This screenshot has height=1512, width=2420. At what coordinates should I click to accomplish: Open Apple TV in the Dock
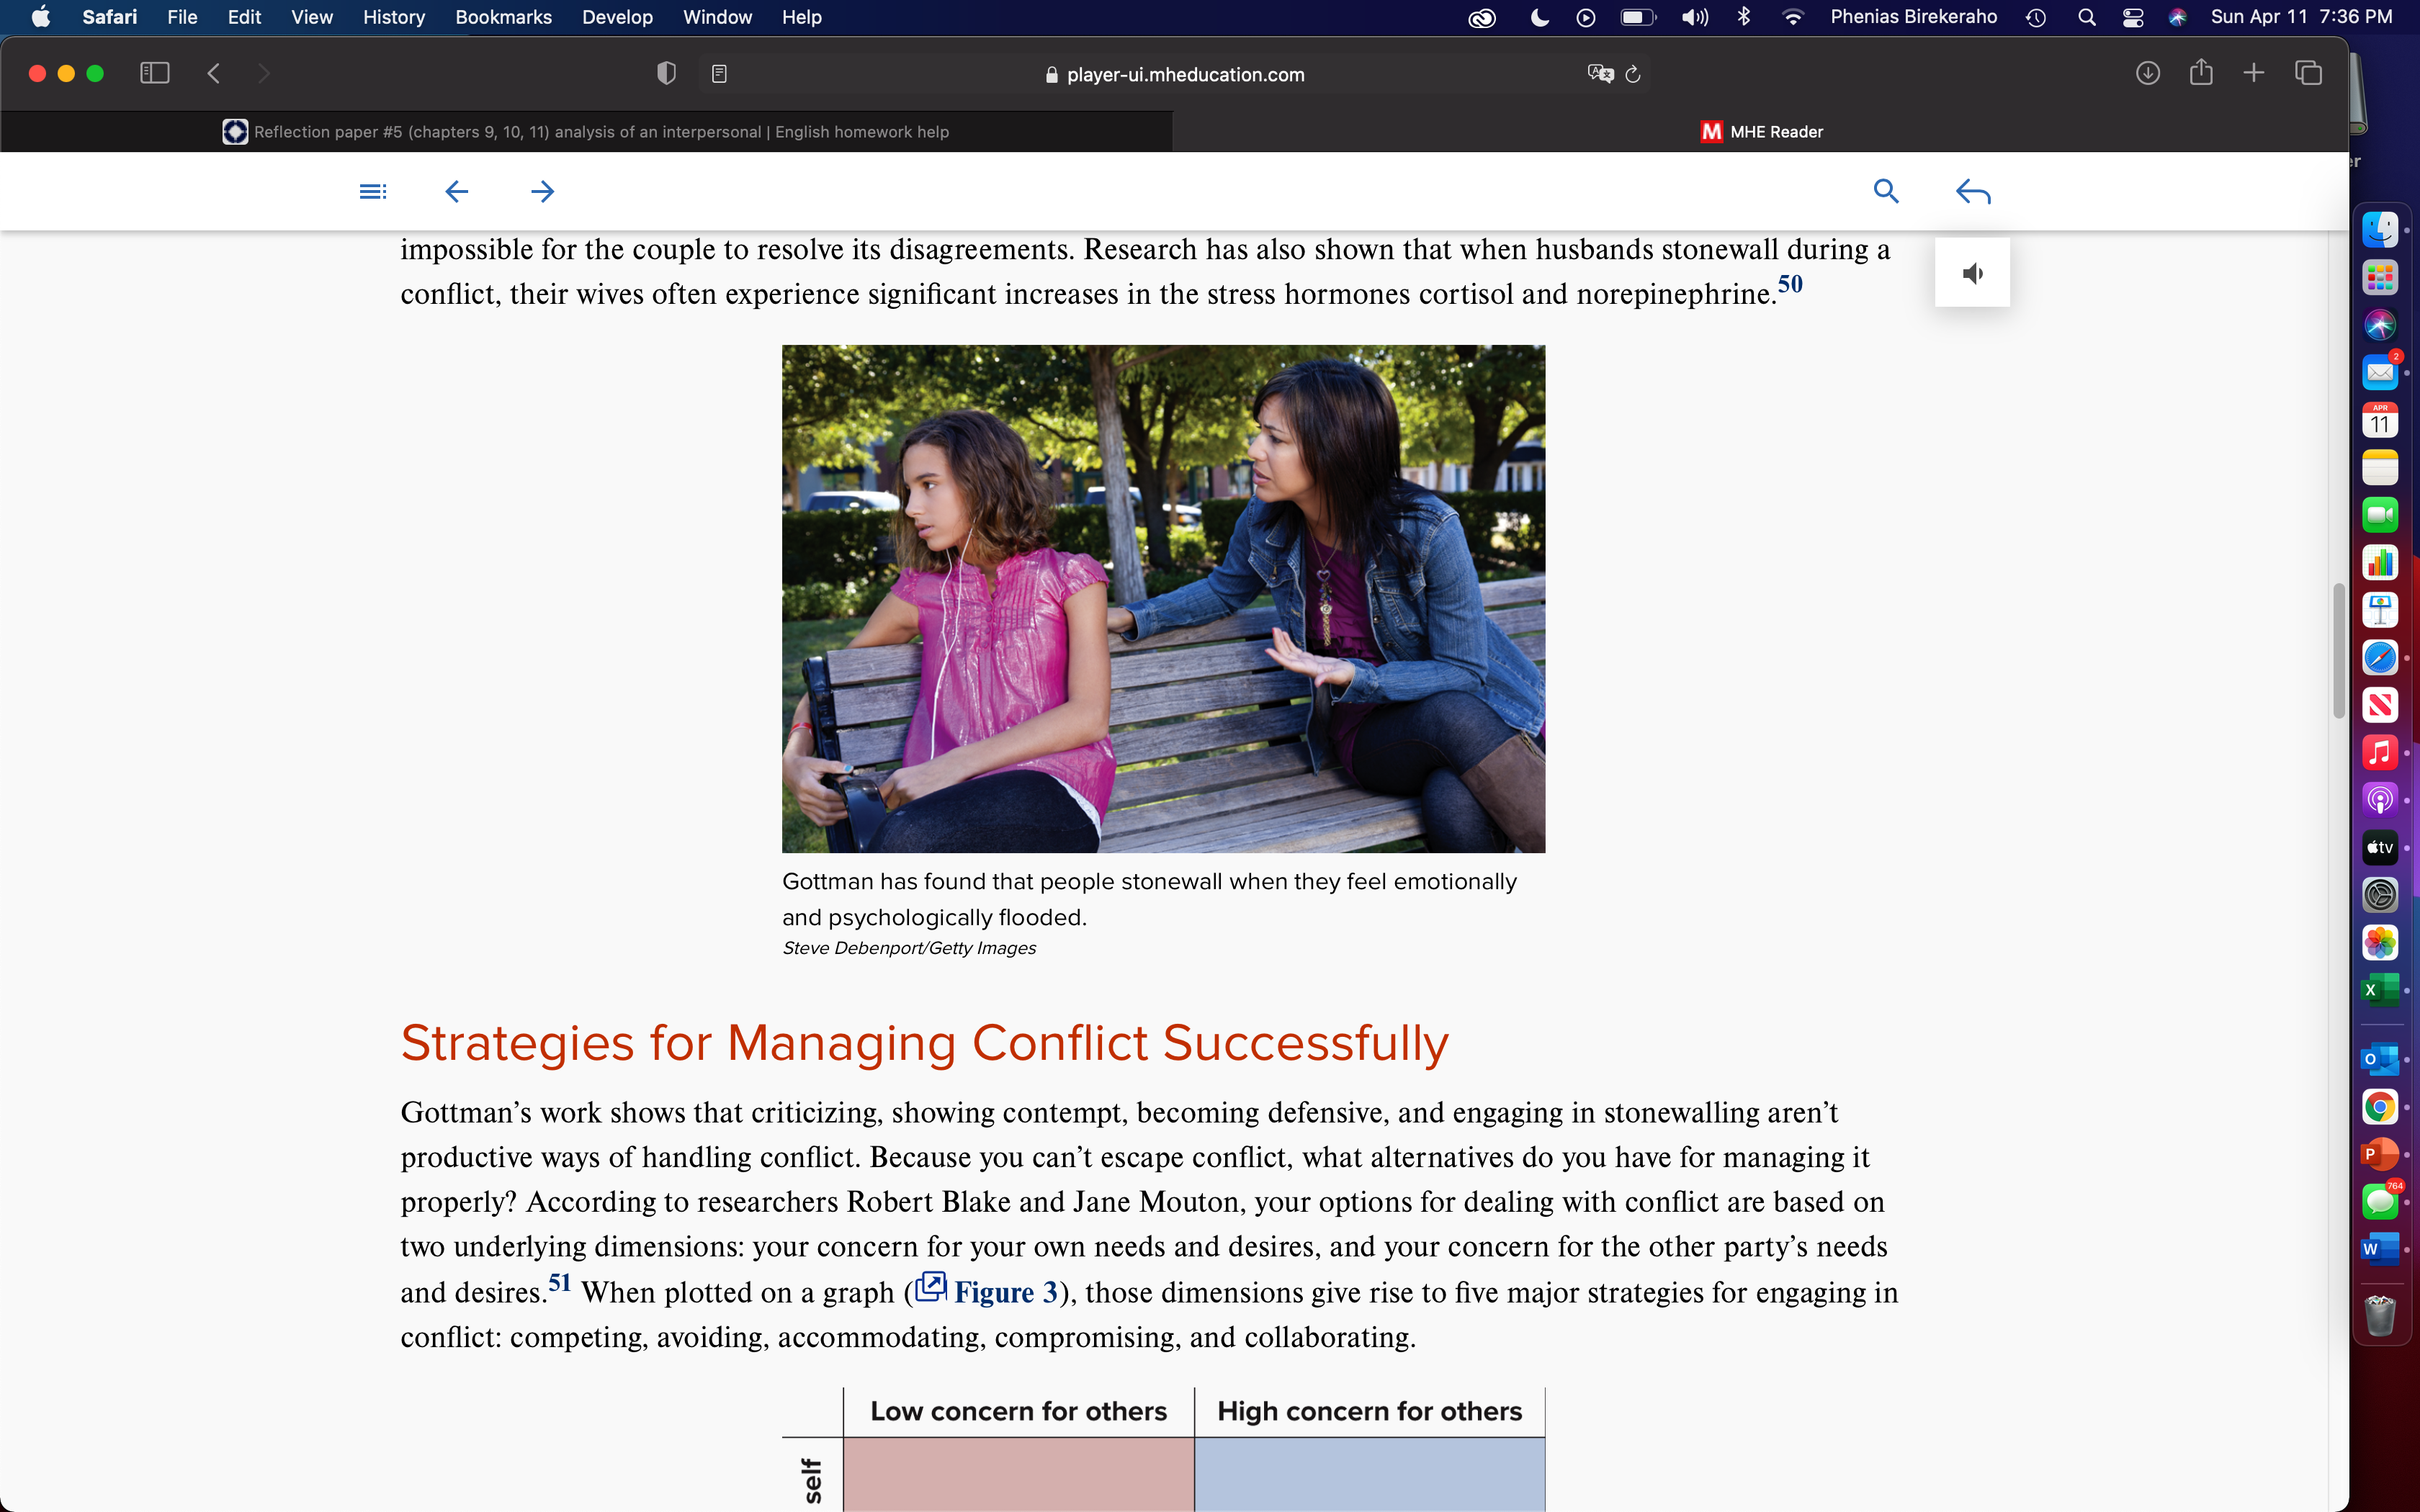click(2380, 847)
